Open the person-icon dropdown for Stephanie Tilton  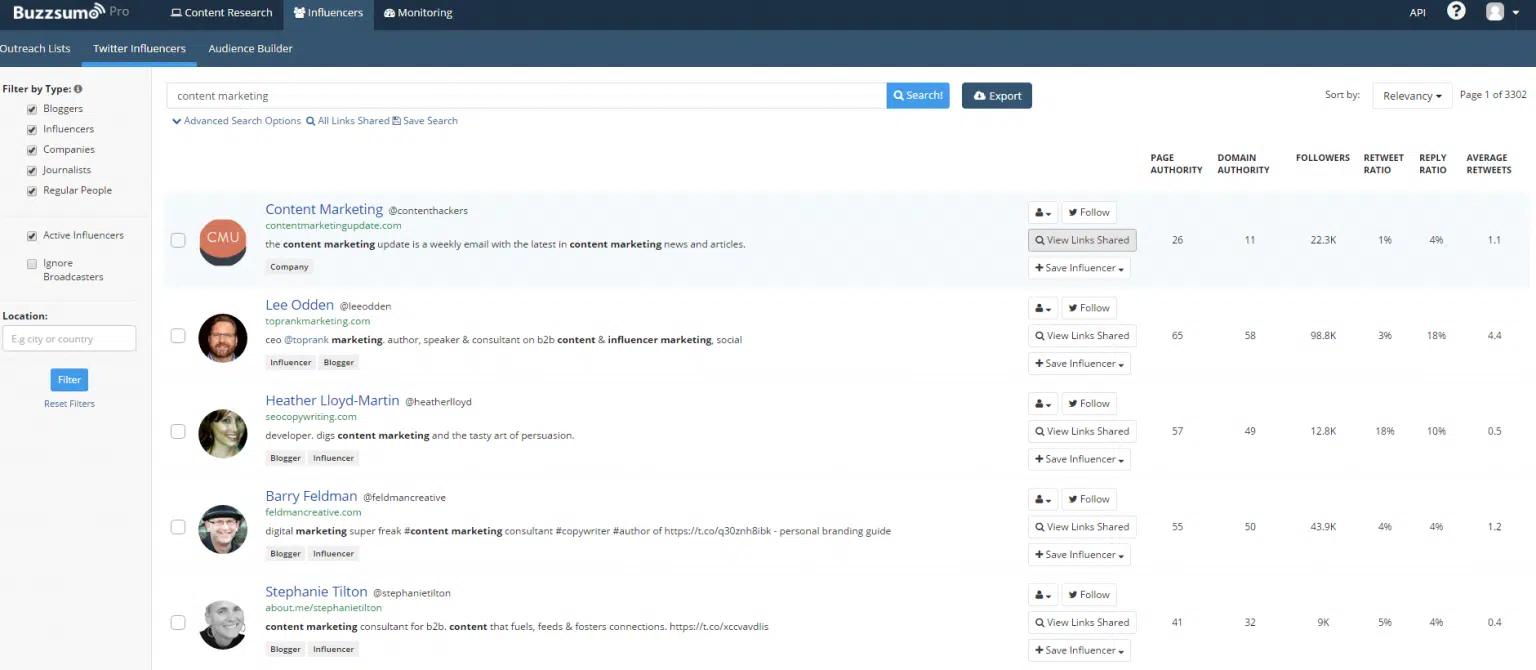click(x=1042, y=595)
